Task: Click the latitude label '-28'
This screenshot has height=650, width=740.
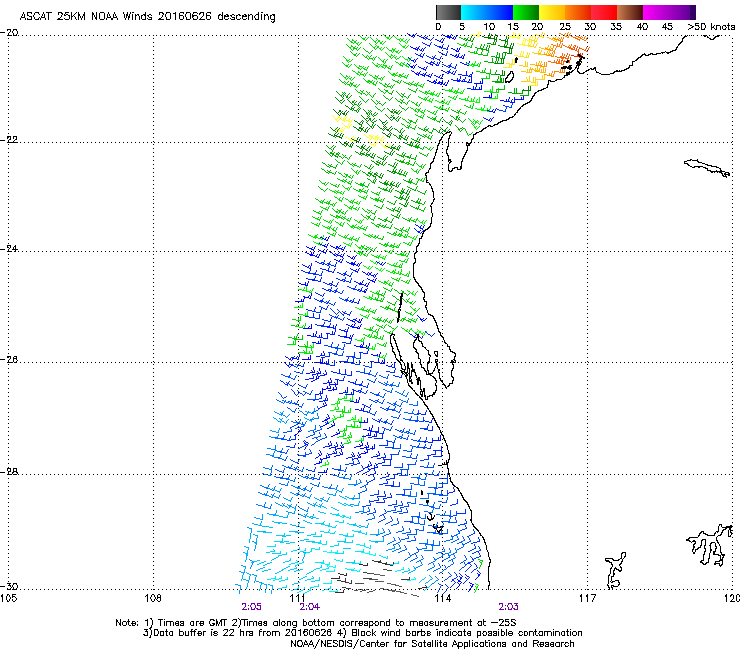Action: click(9, 472)
